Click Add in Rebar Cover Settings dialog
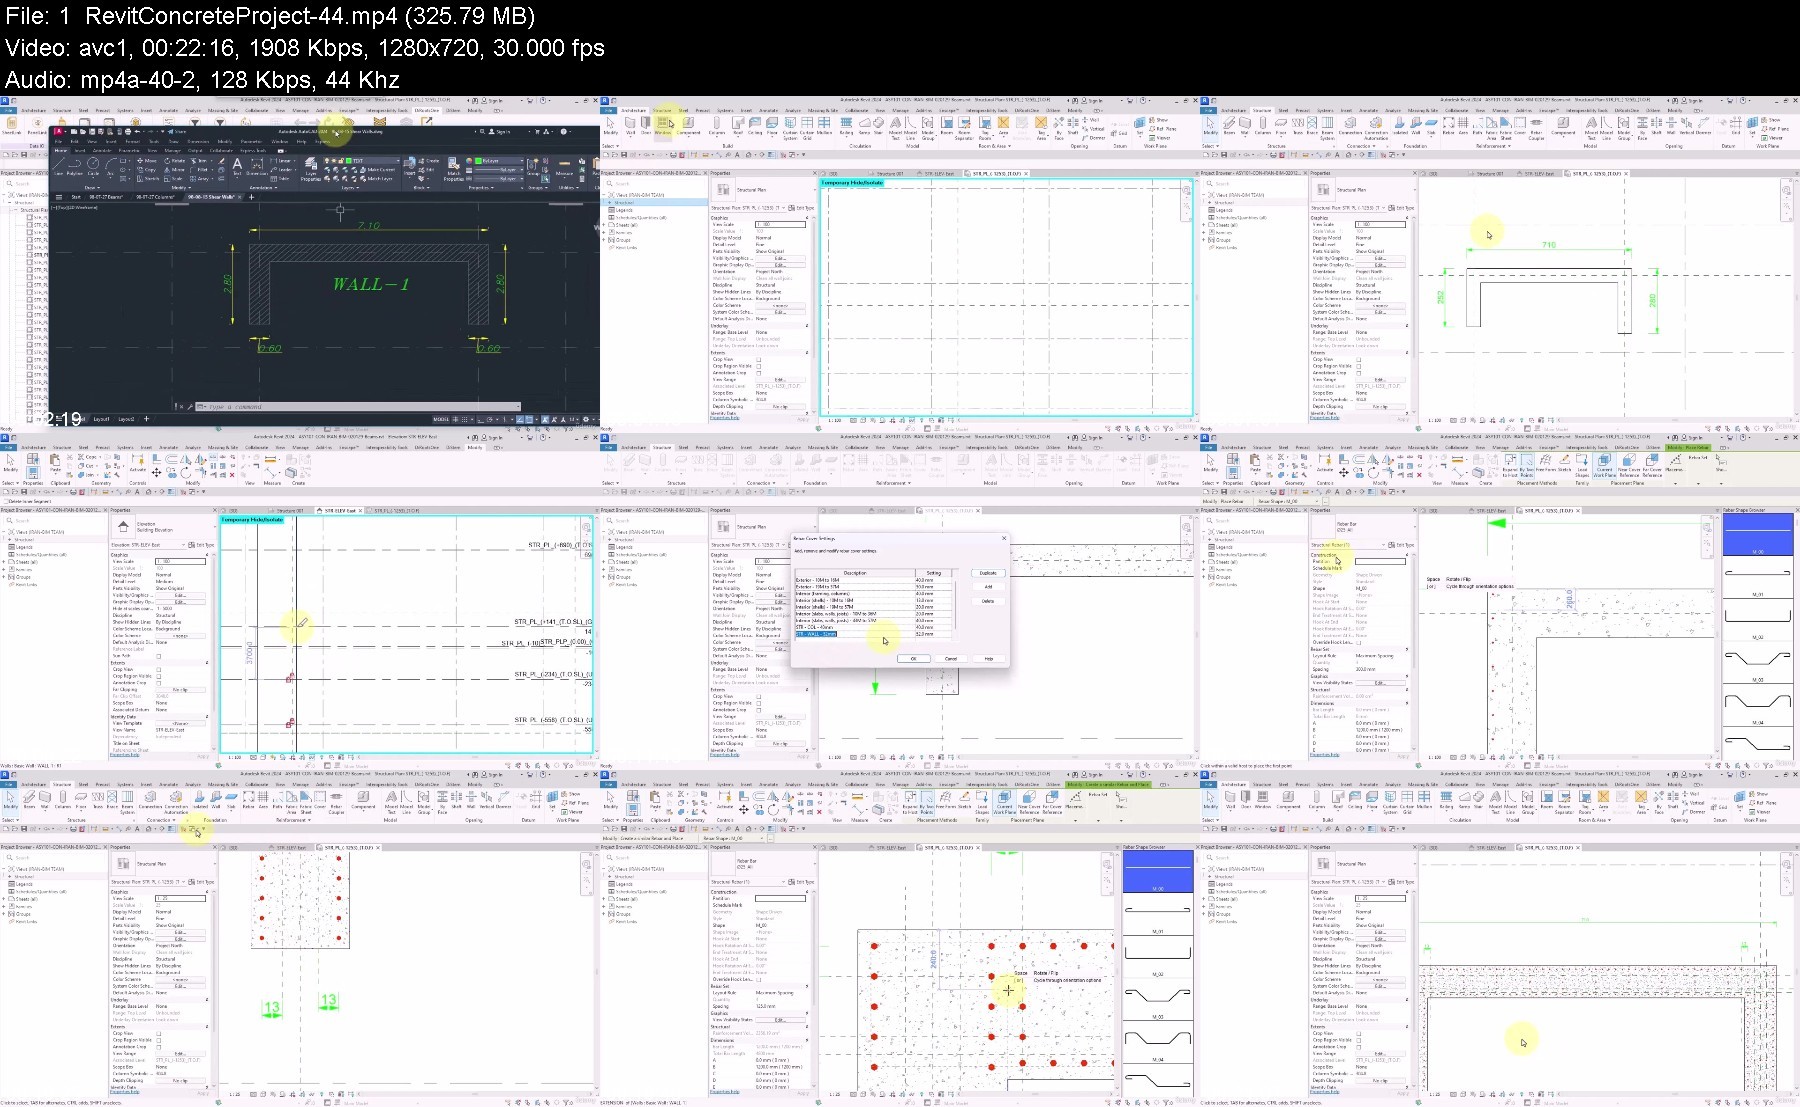 click(x=988, y=587)
